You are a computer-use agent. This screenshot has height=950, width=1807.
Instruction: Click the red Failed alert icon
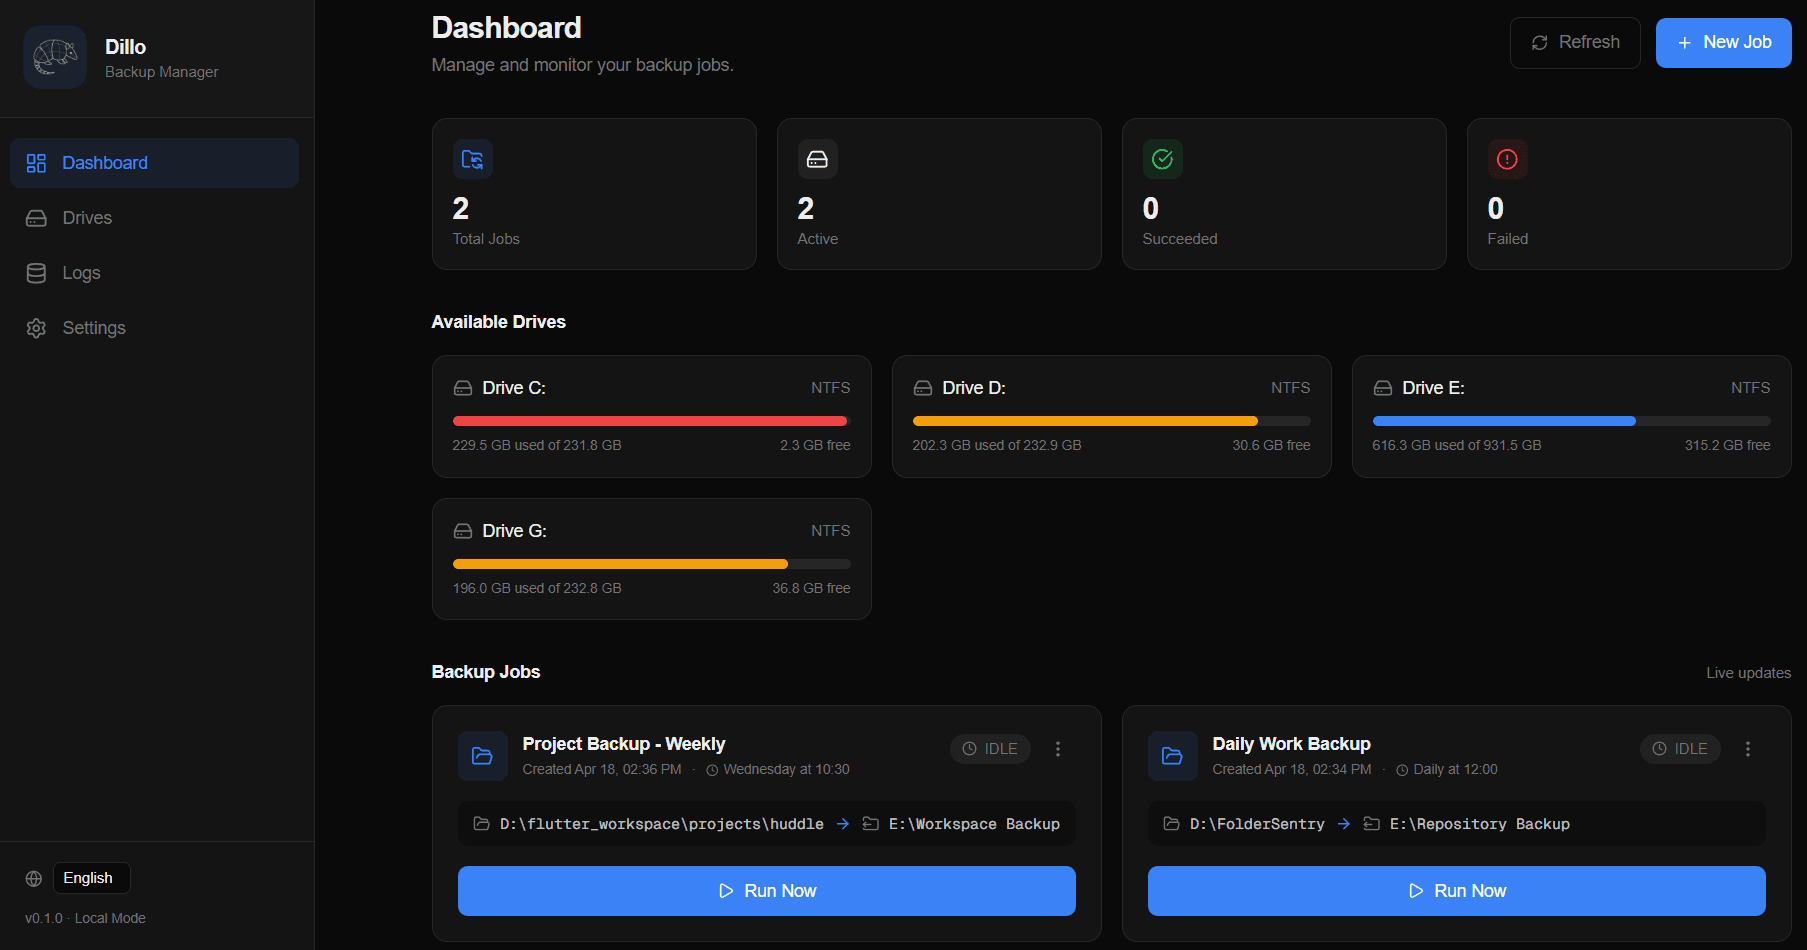pyautogui.click(x=1507, y=158)
